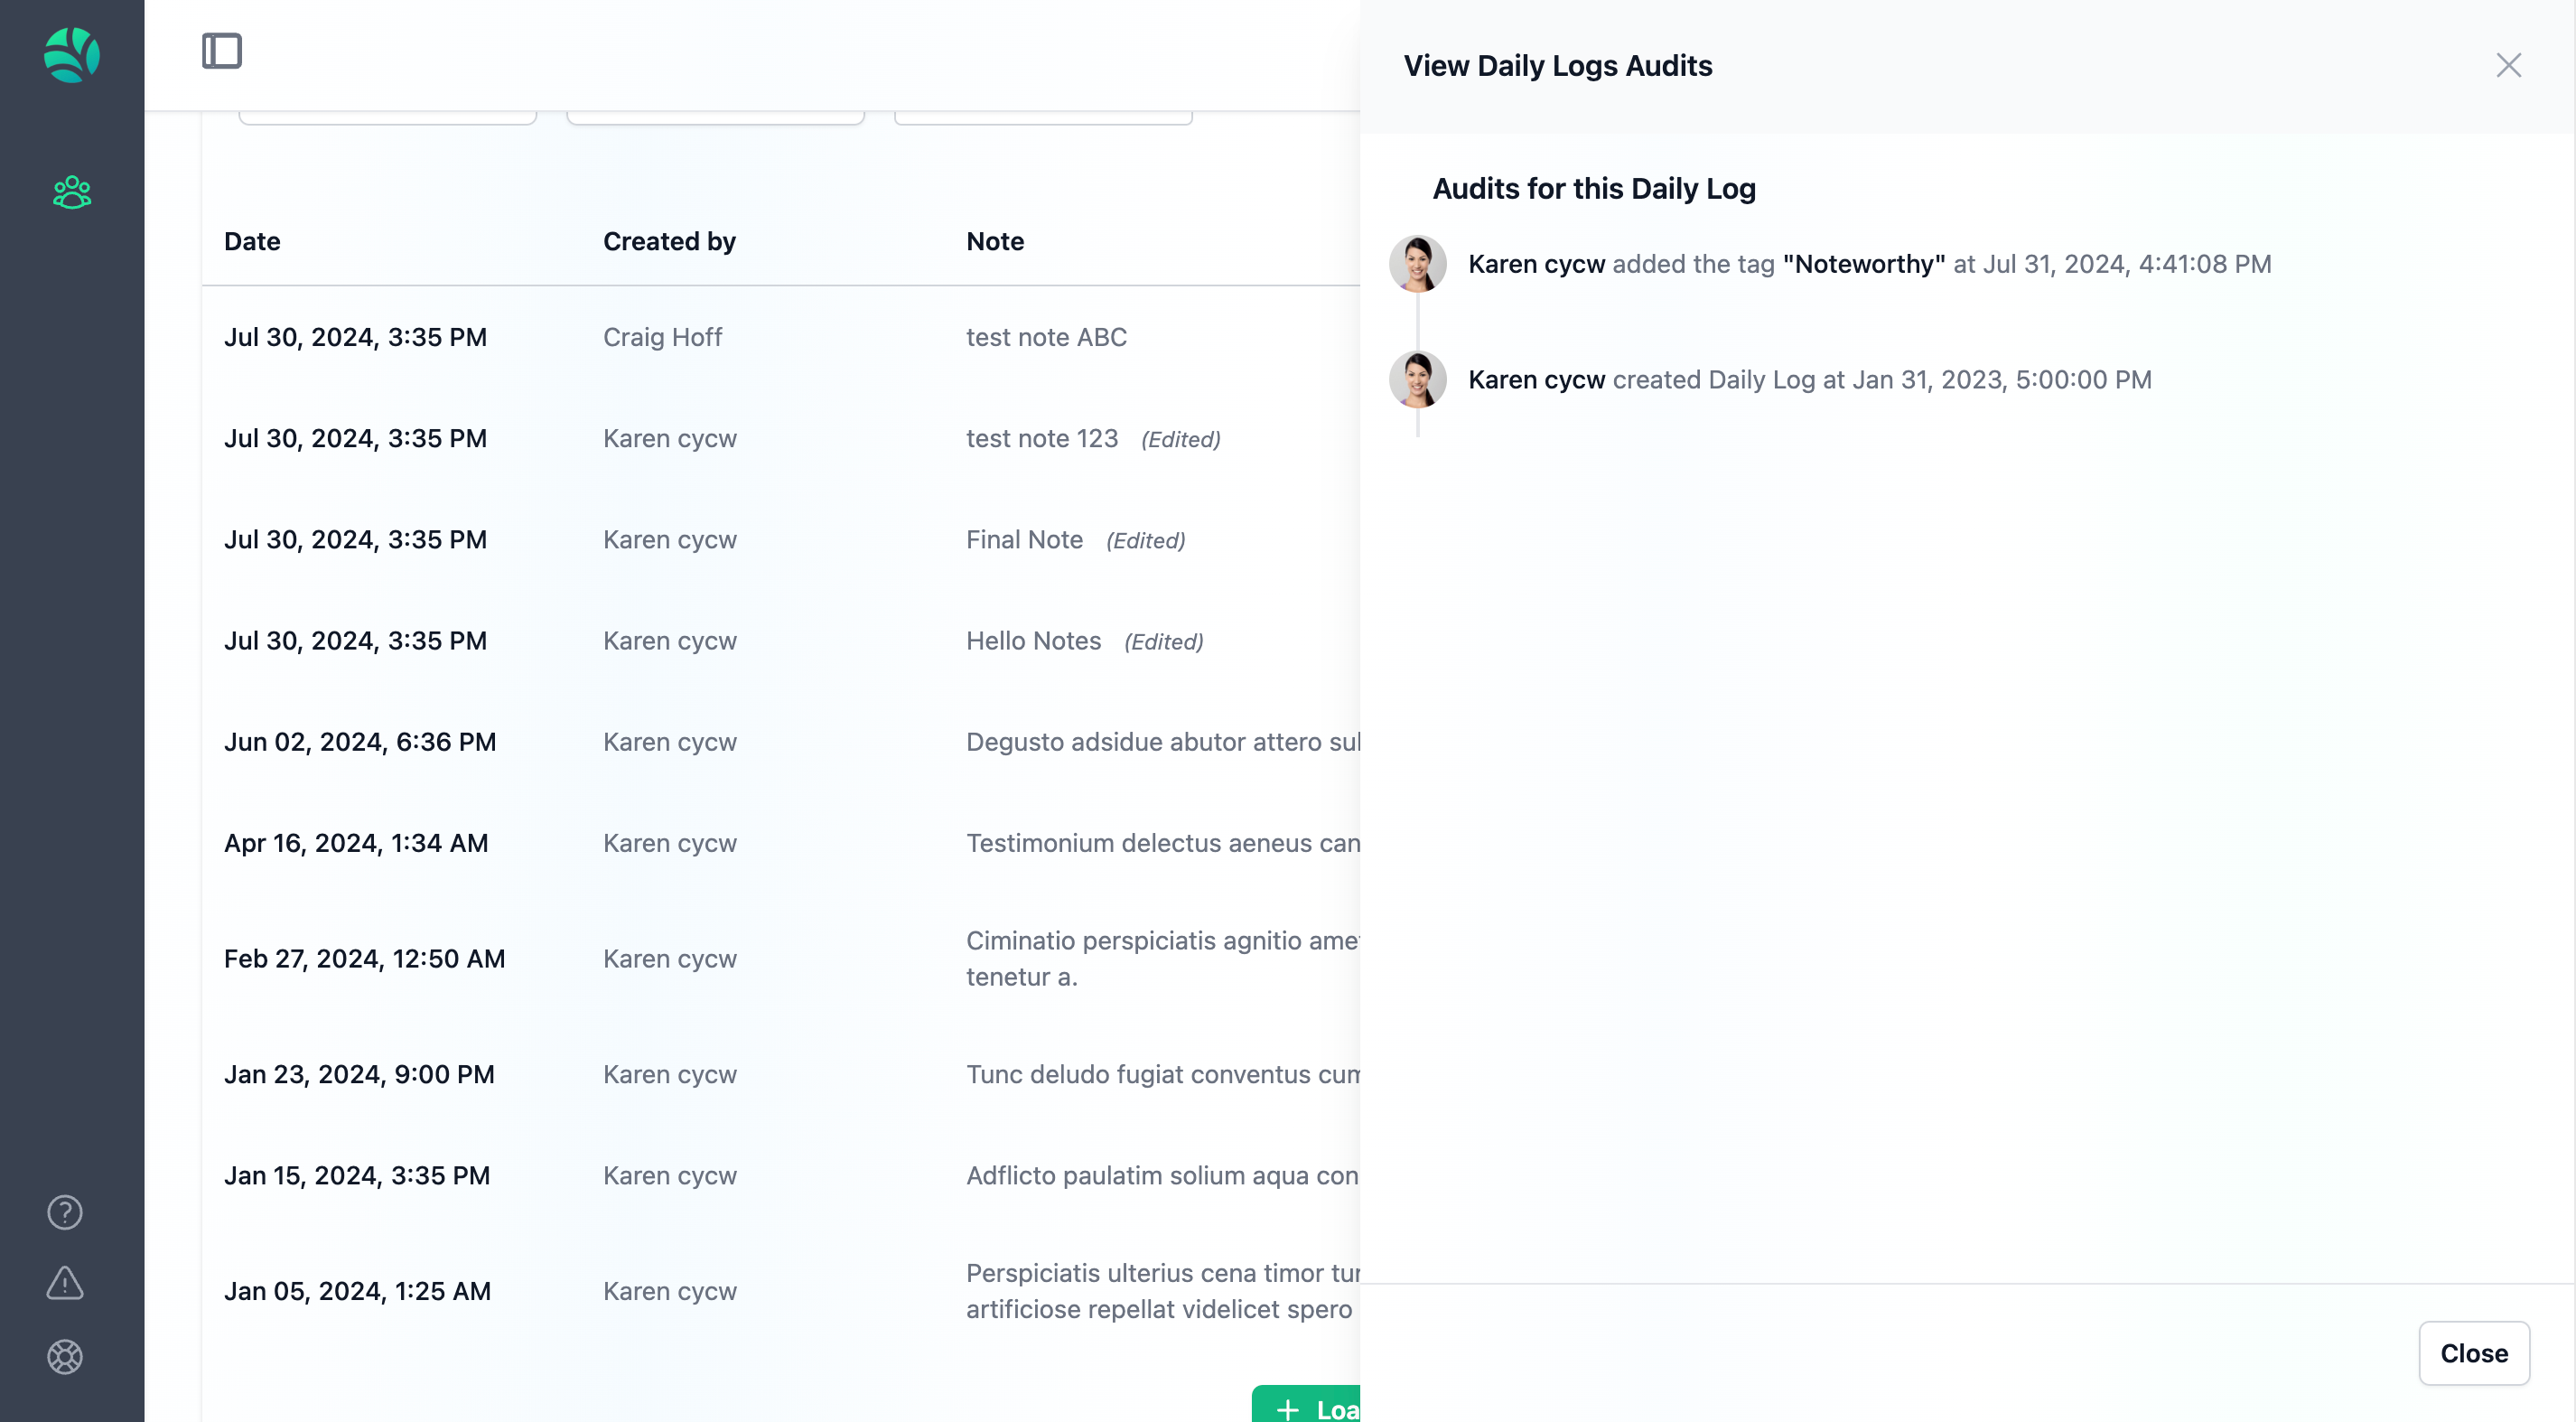Click Craig Hoff in Created by column

click(x=662, y=338)
